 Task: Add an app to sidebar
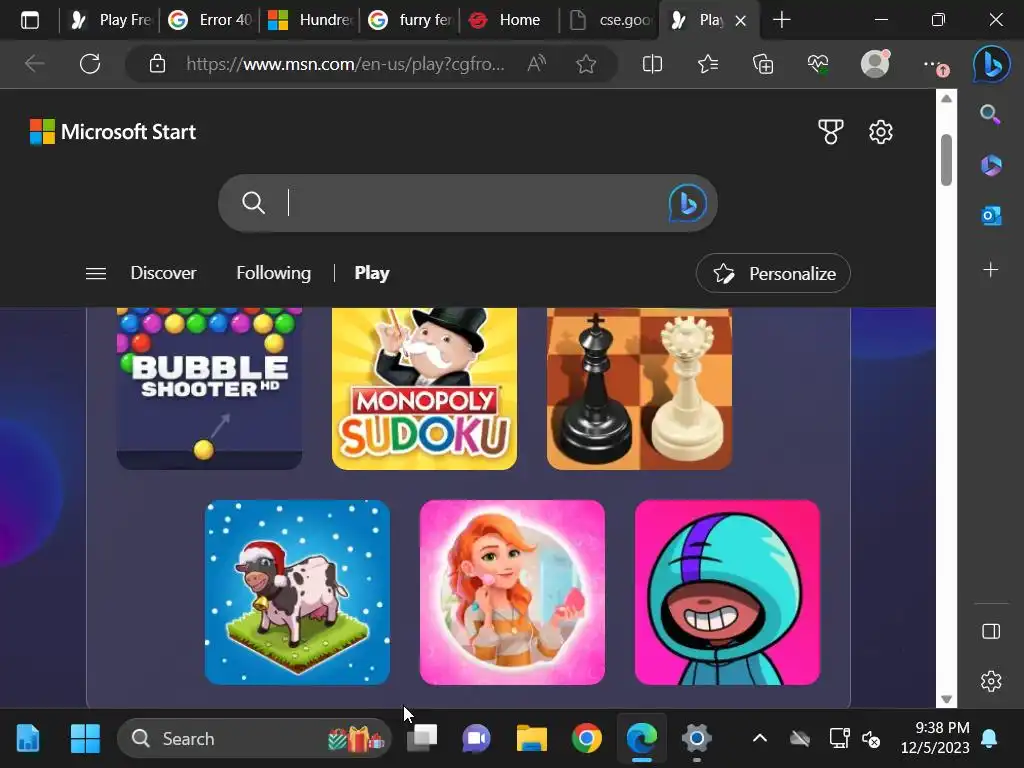pos(991,270)
